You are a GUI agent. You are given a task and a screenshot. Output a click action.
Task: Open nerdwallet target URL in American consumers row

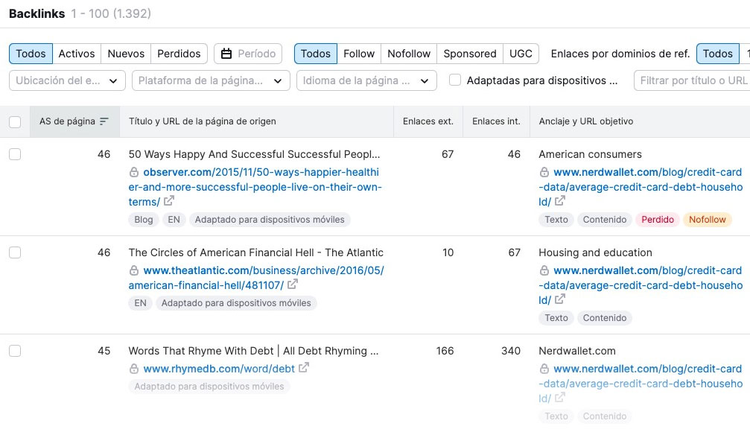(640, 187)
